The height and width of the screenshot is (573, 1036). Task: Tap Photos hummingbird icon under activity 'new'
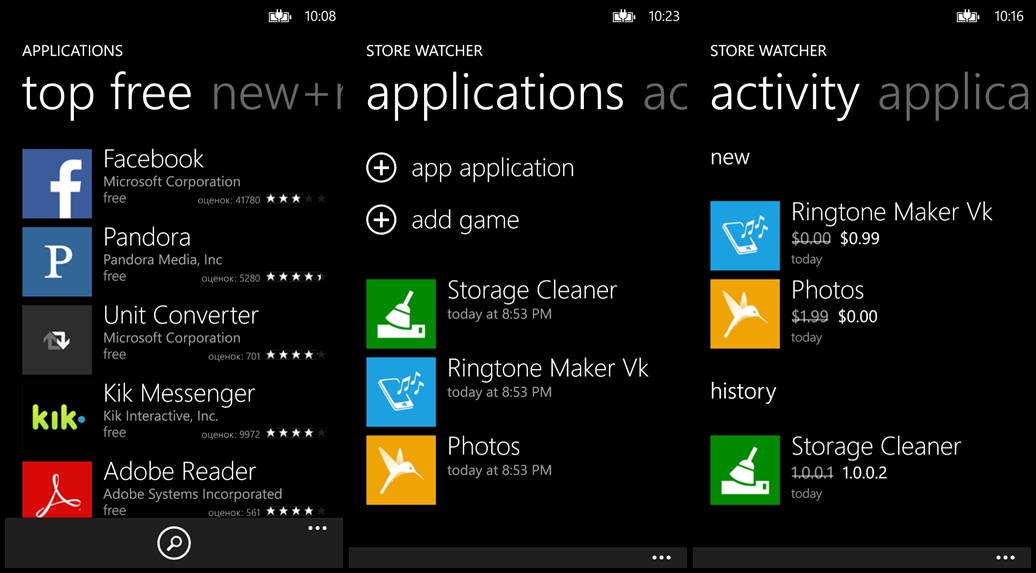click(x=745, y=314)
